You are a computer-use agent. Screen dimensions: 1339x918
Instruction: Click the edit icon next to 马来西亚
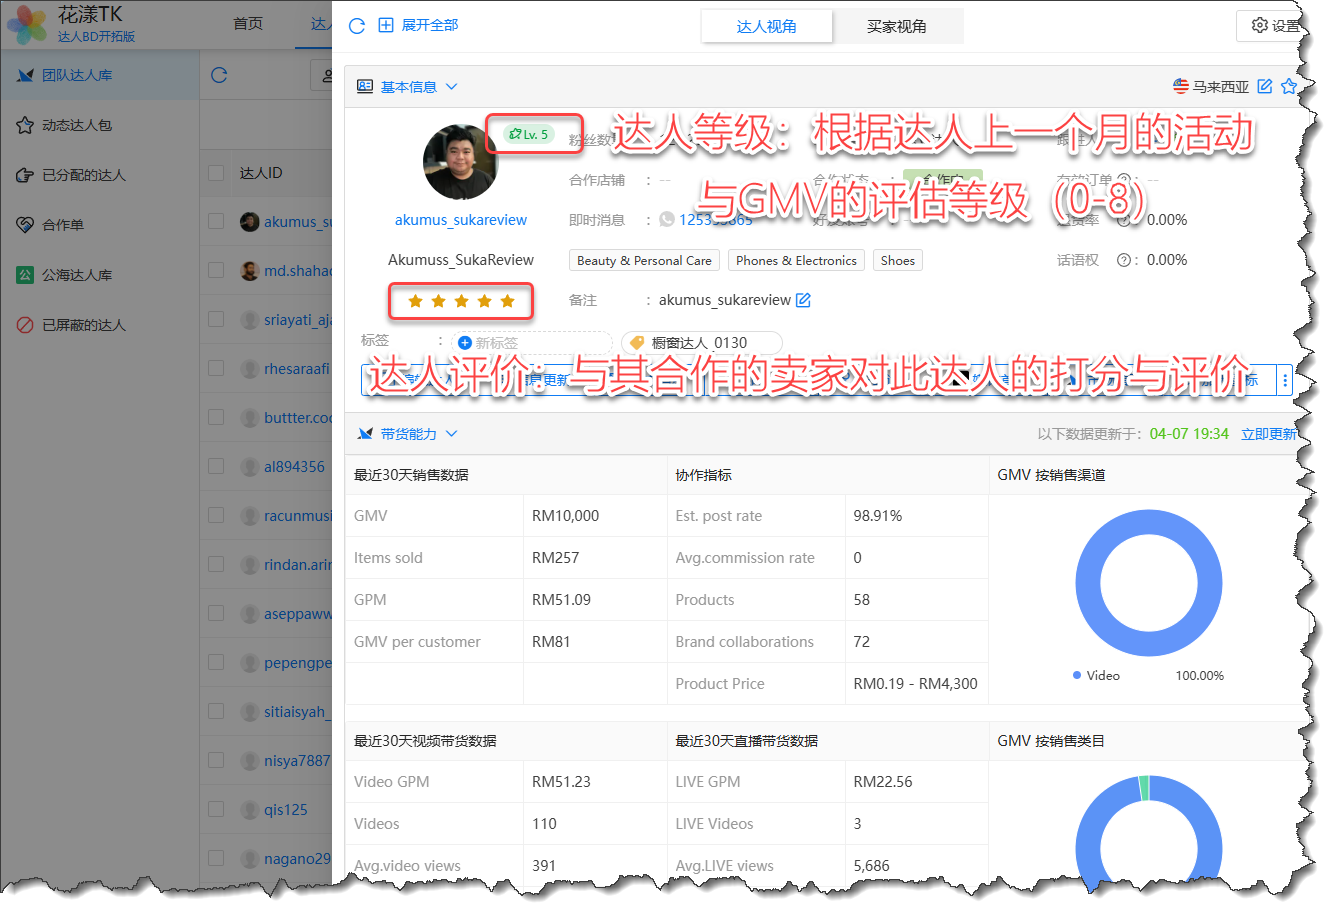1264,87
